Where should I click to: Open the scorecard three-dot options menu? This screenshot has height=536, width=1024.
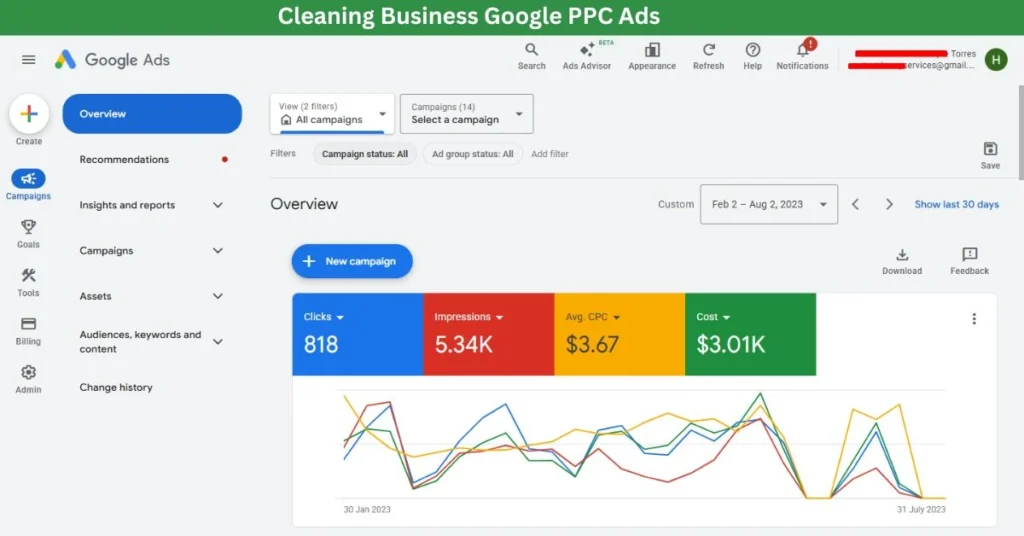(x=974, y=319)
